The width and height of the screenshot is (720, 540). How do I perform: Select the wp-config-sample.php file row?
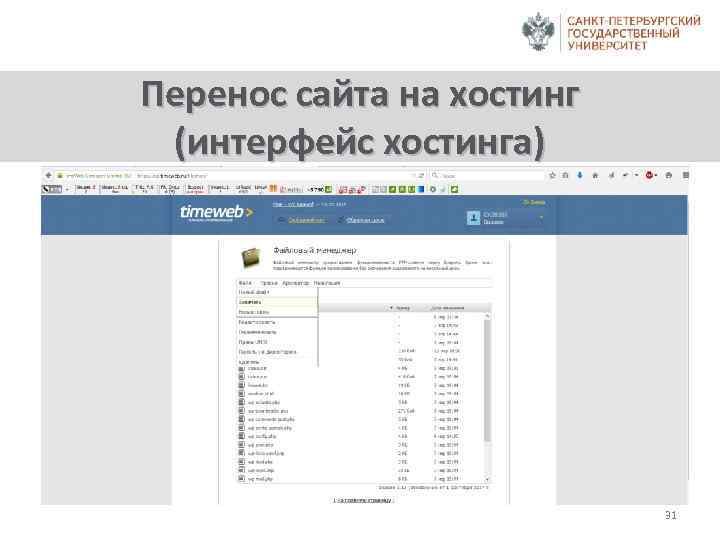click(x=360, y=428)
